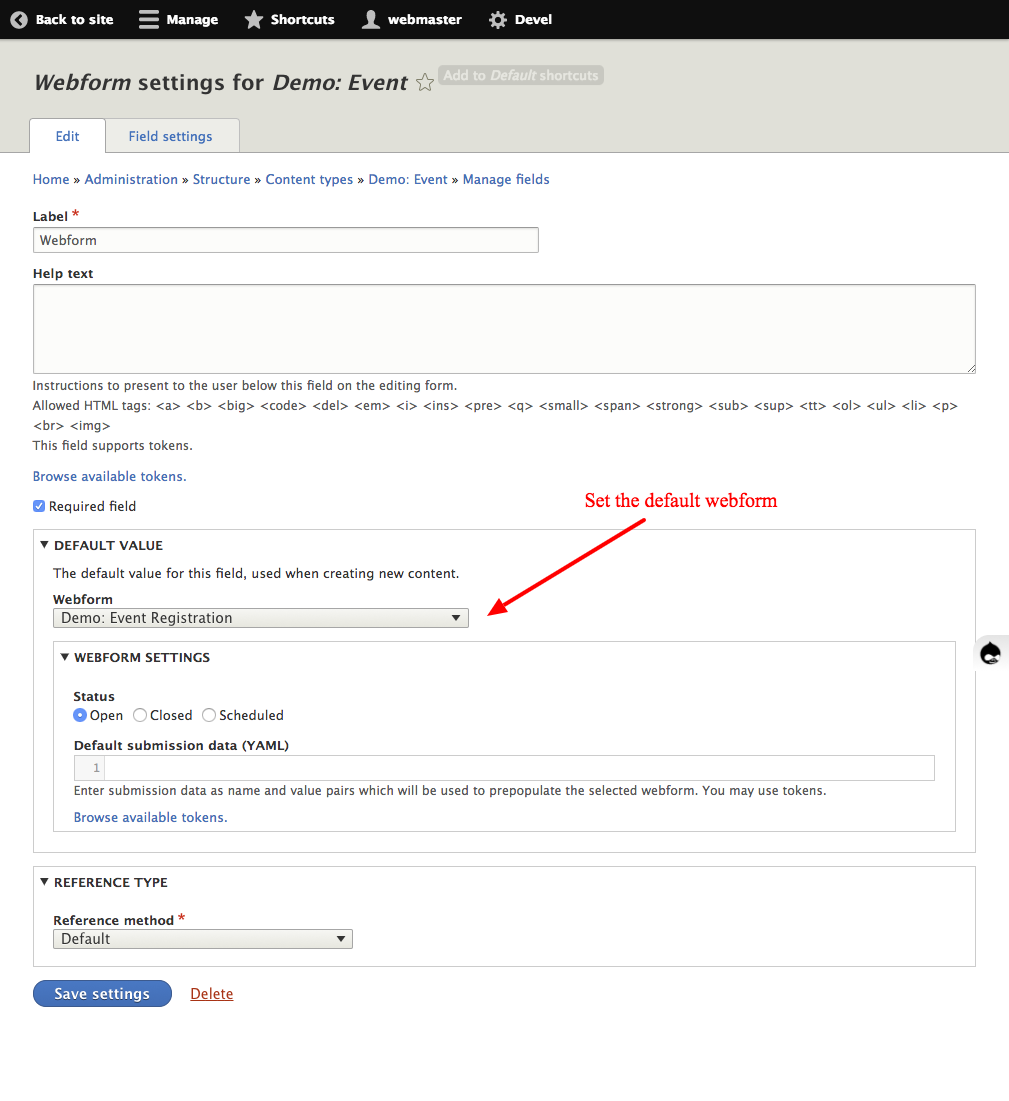Viewport: 1009px width, 1101px height.
Task: Open the Content types breadcrumb link
Action: 309,179
